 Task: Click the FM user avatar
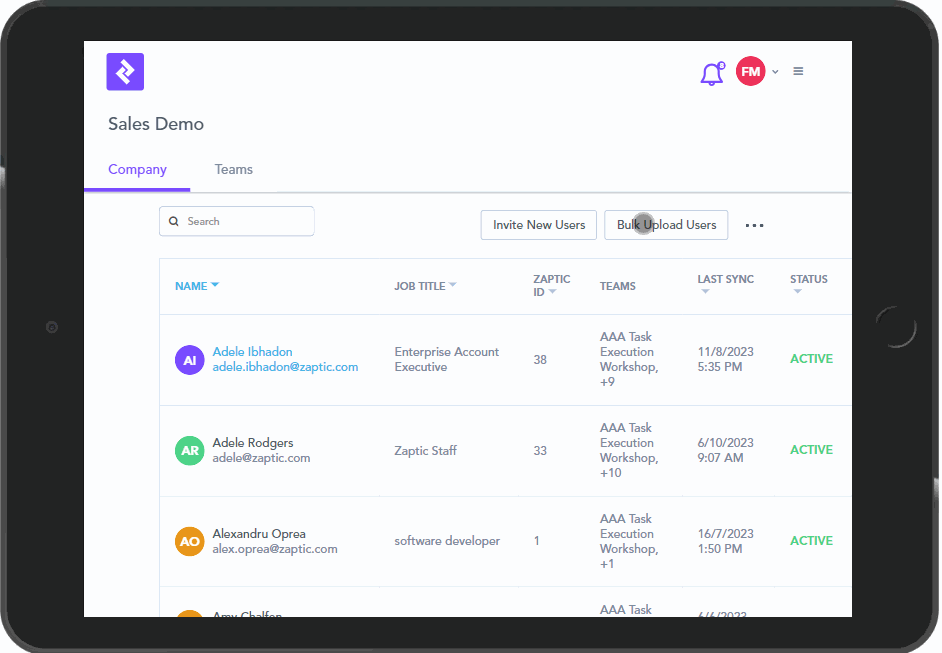pos(750,71)
